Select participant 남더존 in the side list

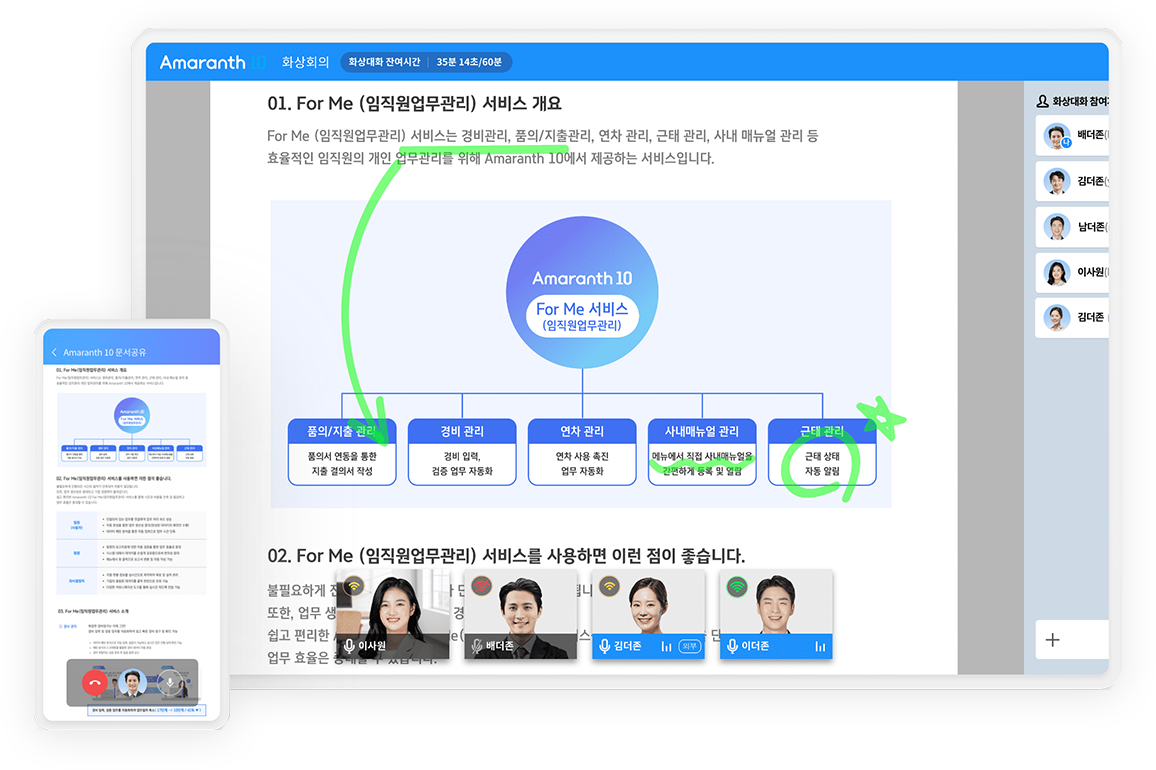(x=1072, y=226)
